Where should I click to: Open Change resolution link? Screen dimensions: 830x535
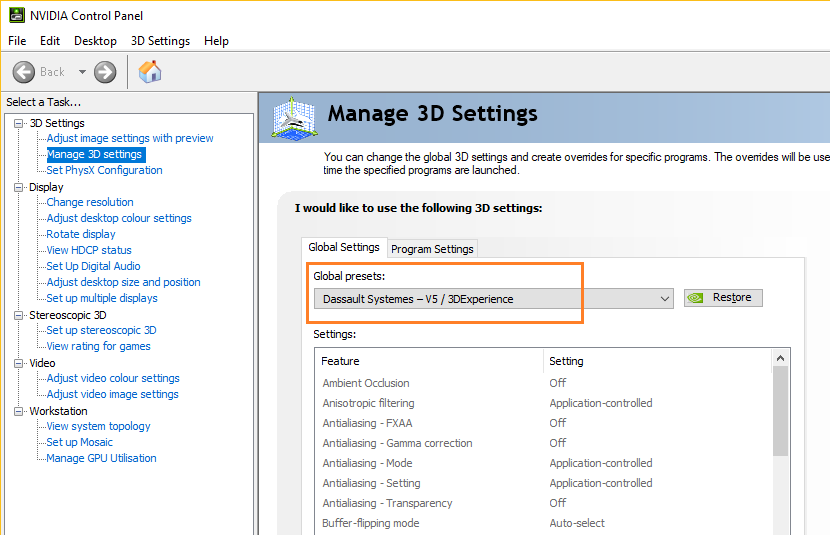click(90, 202)
